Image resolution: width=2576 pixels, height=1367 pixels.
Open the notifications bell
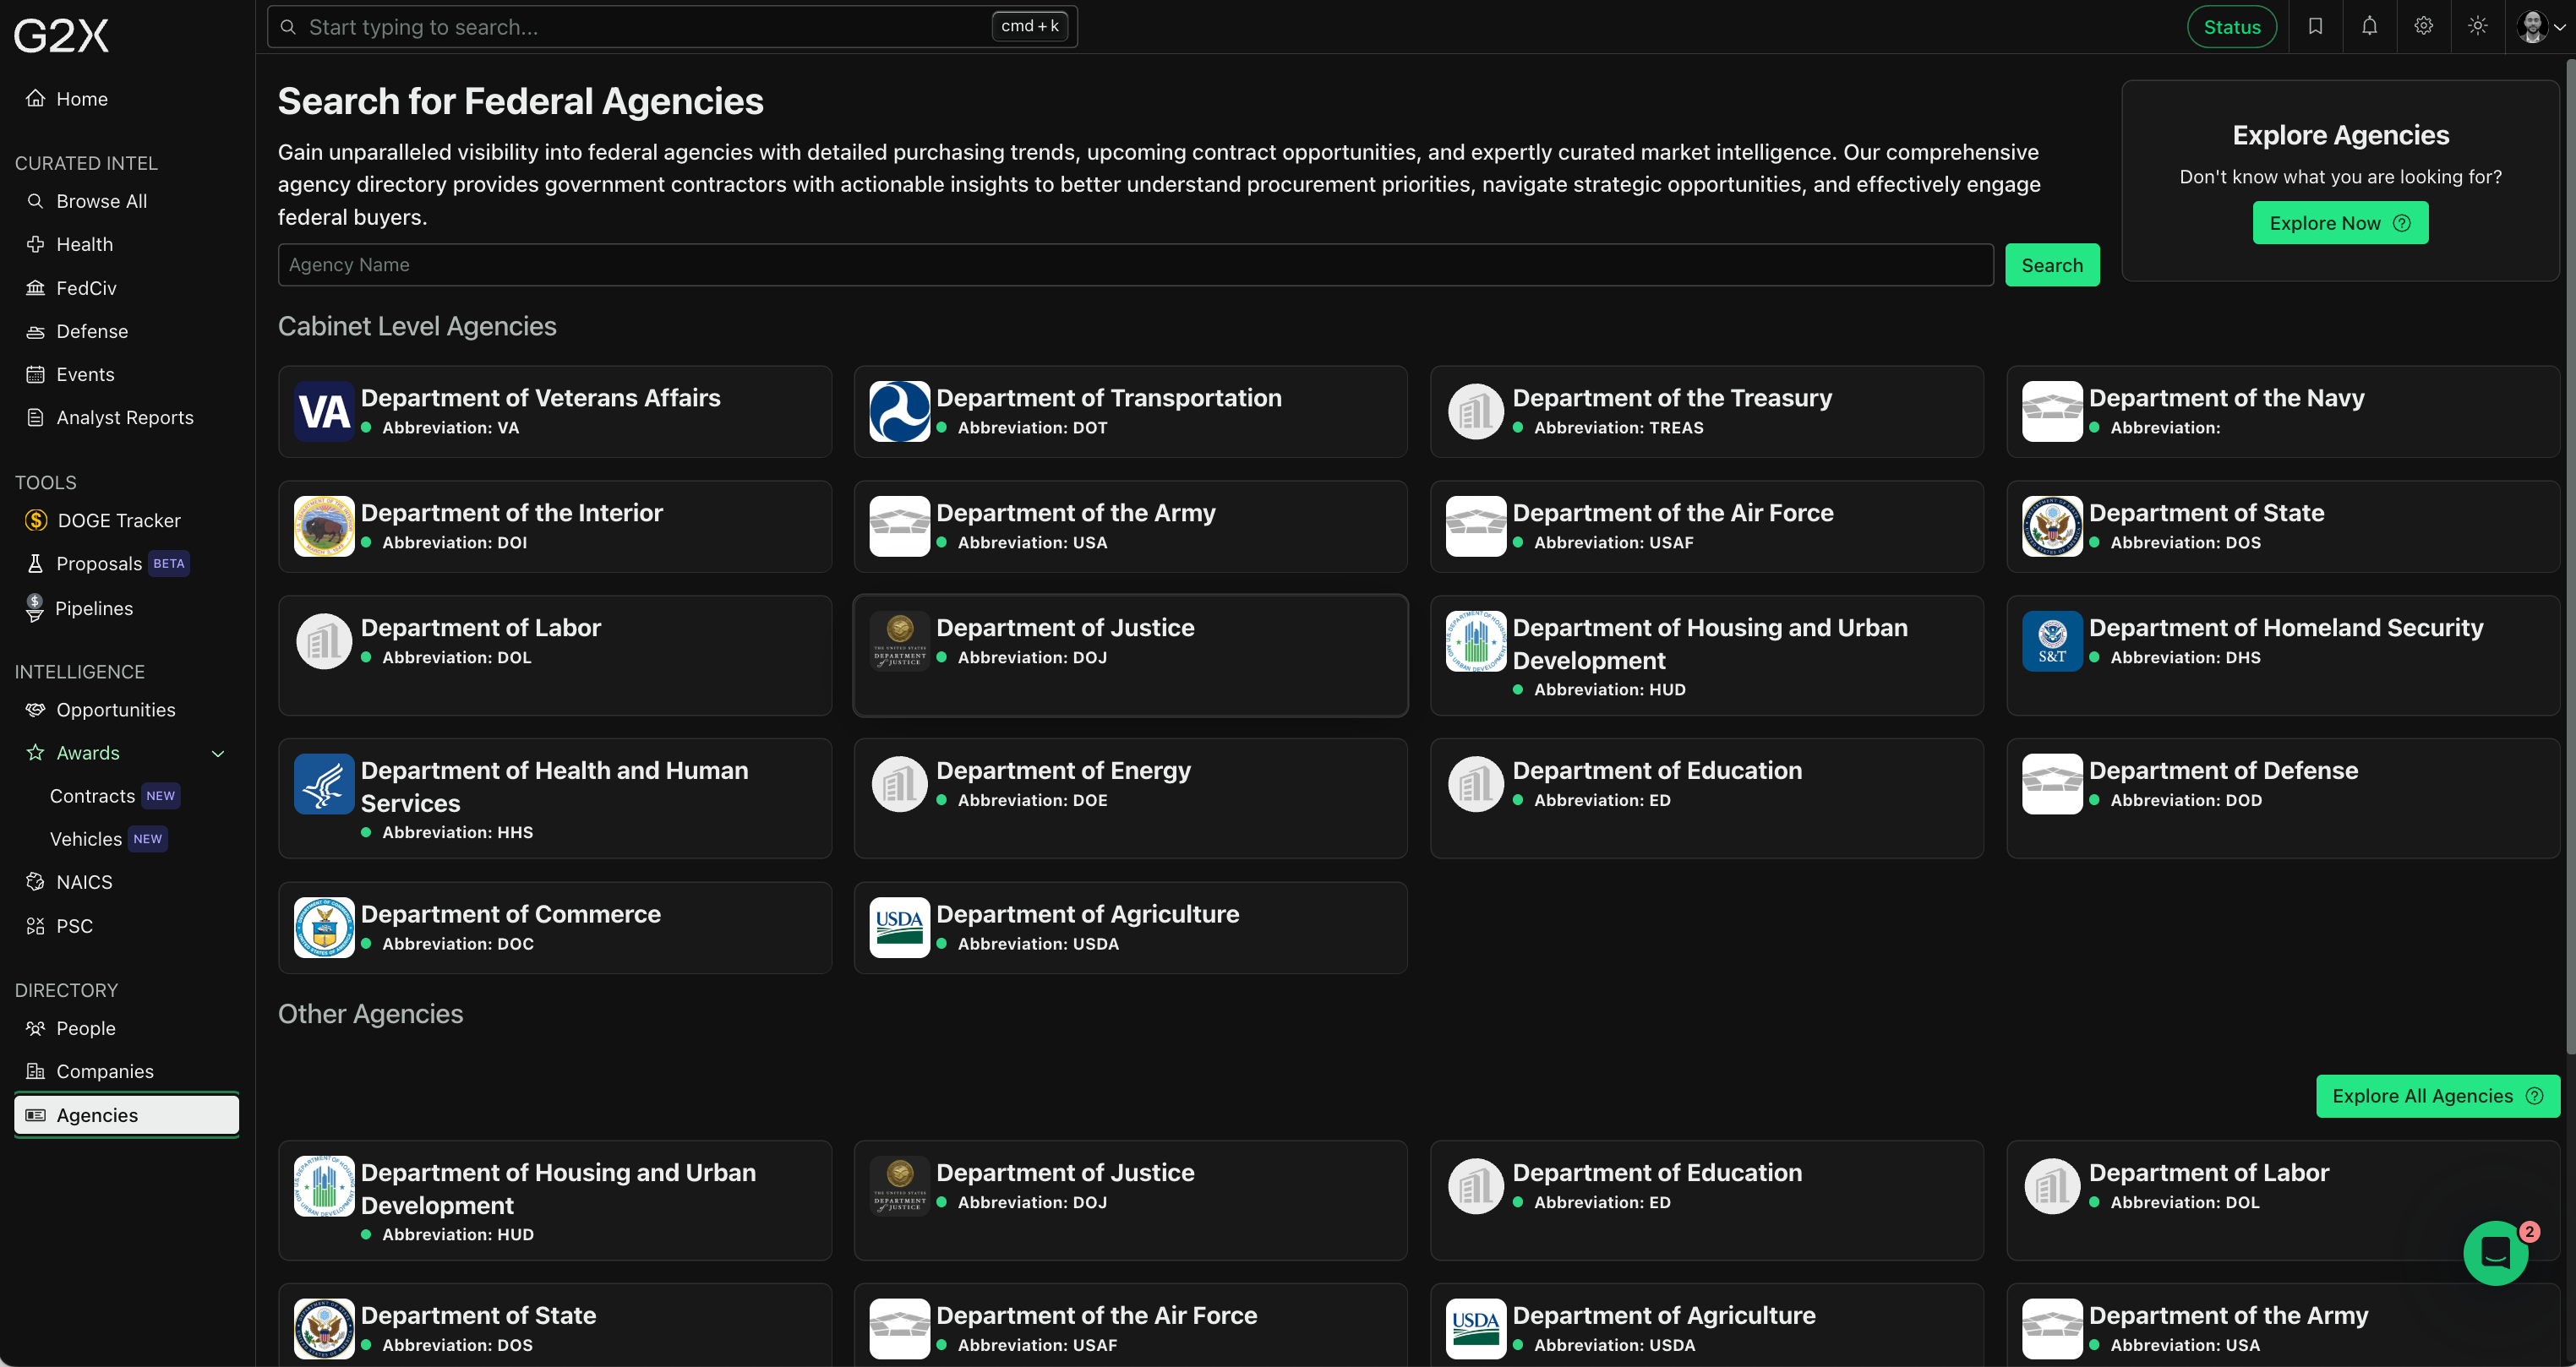pos(2369,27)
